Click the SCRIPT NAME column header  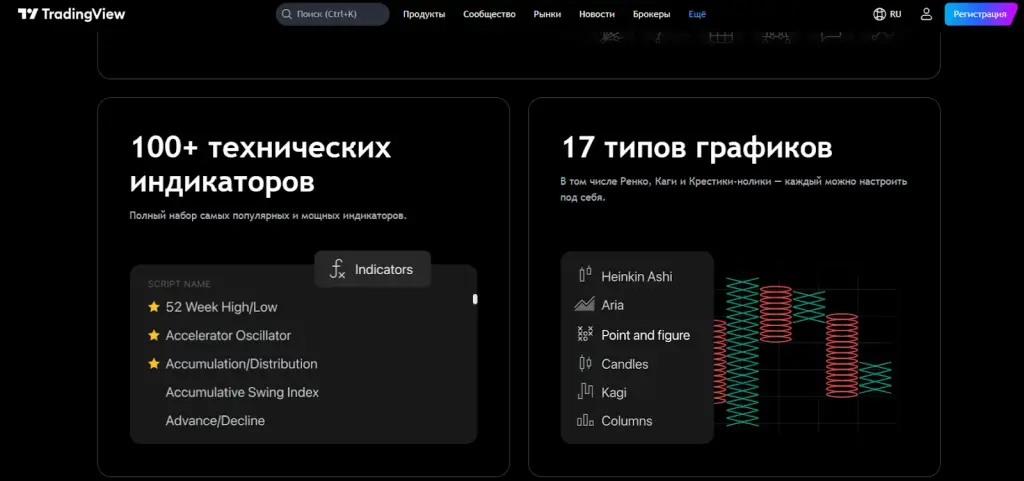tap(179, 284)
